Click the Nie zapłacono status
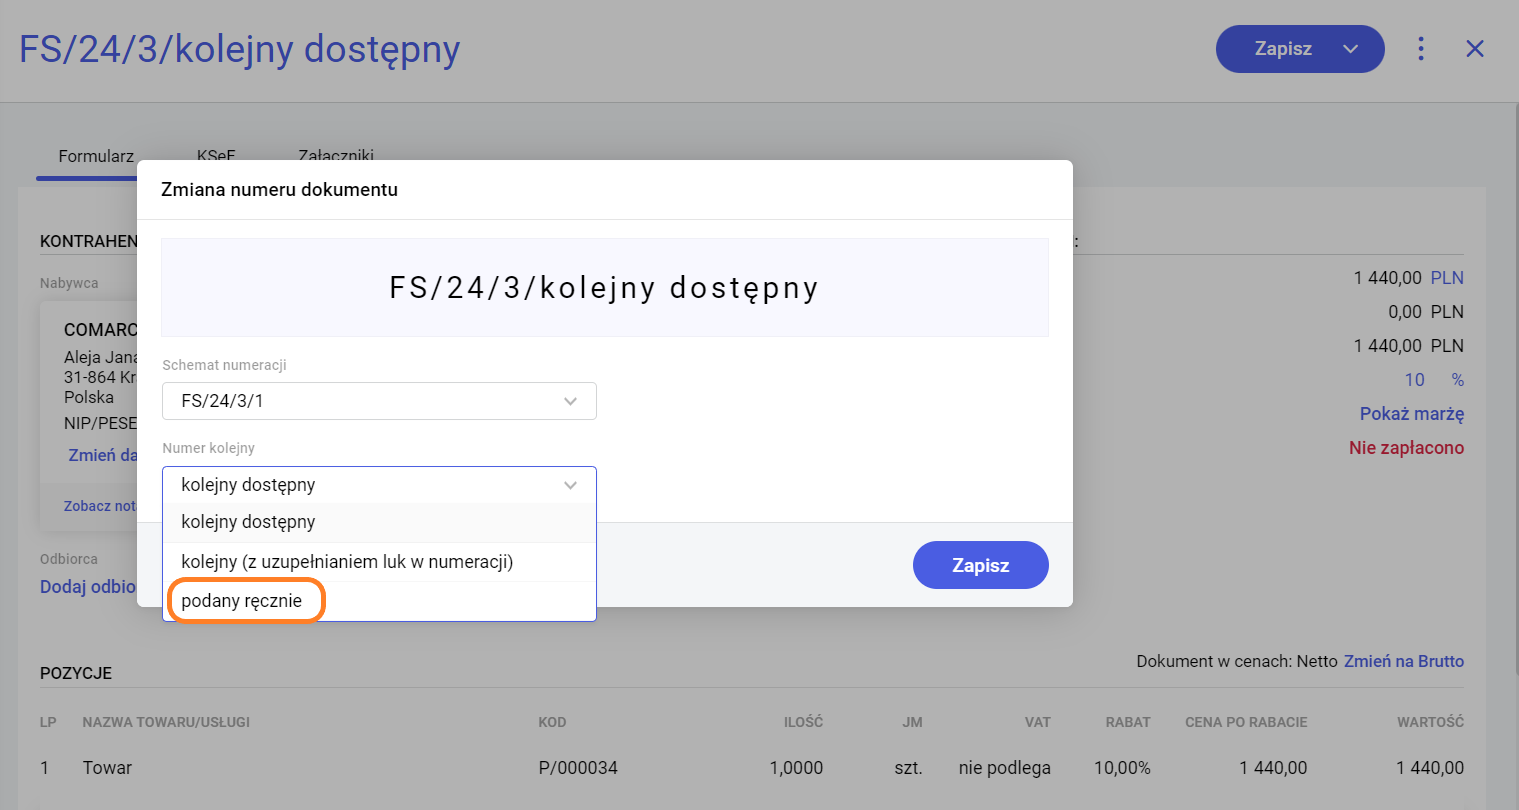This screenshot has width=1519, height=810. [x=1406, y=448]
